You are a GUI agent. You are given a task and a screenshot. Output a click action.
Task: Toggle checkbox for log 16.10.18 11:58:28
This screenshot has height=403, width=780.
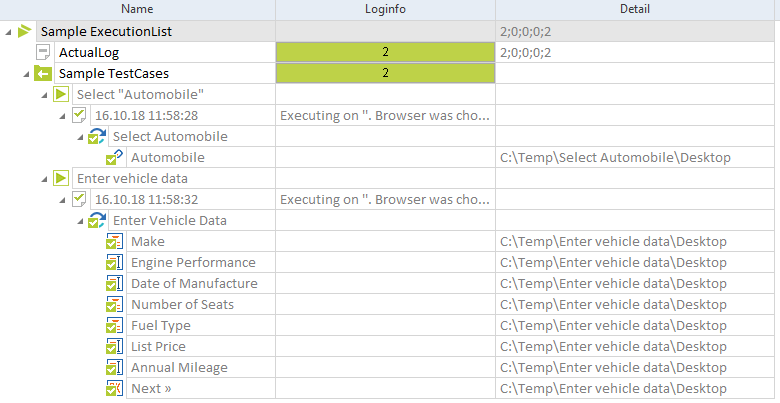click(x=79, y=115)
